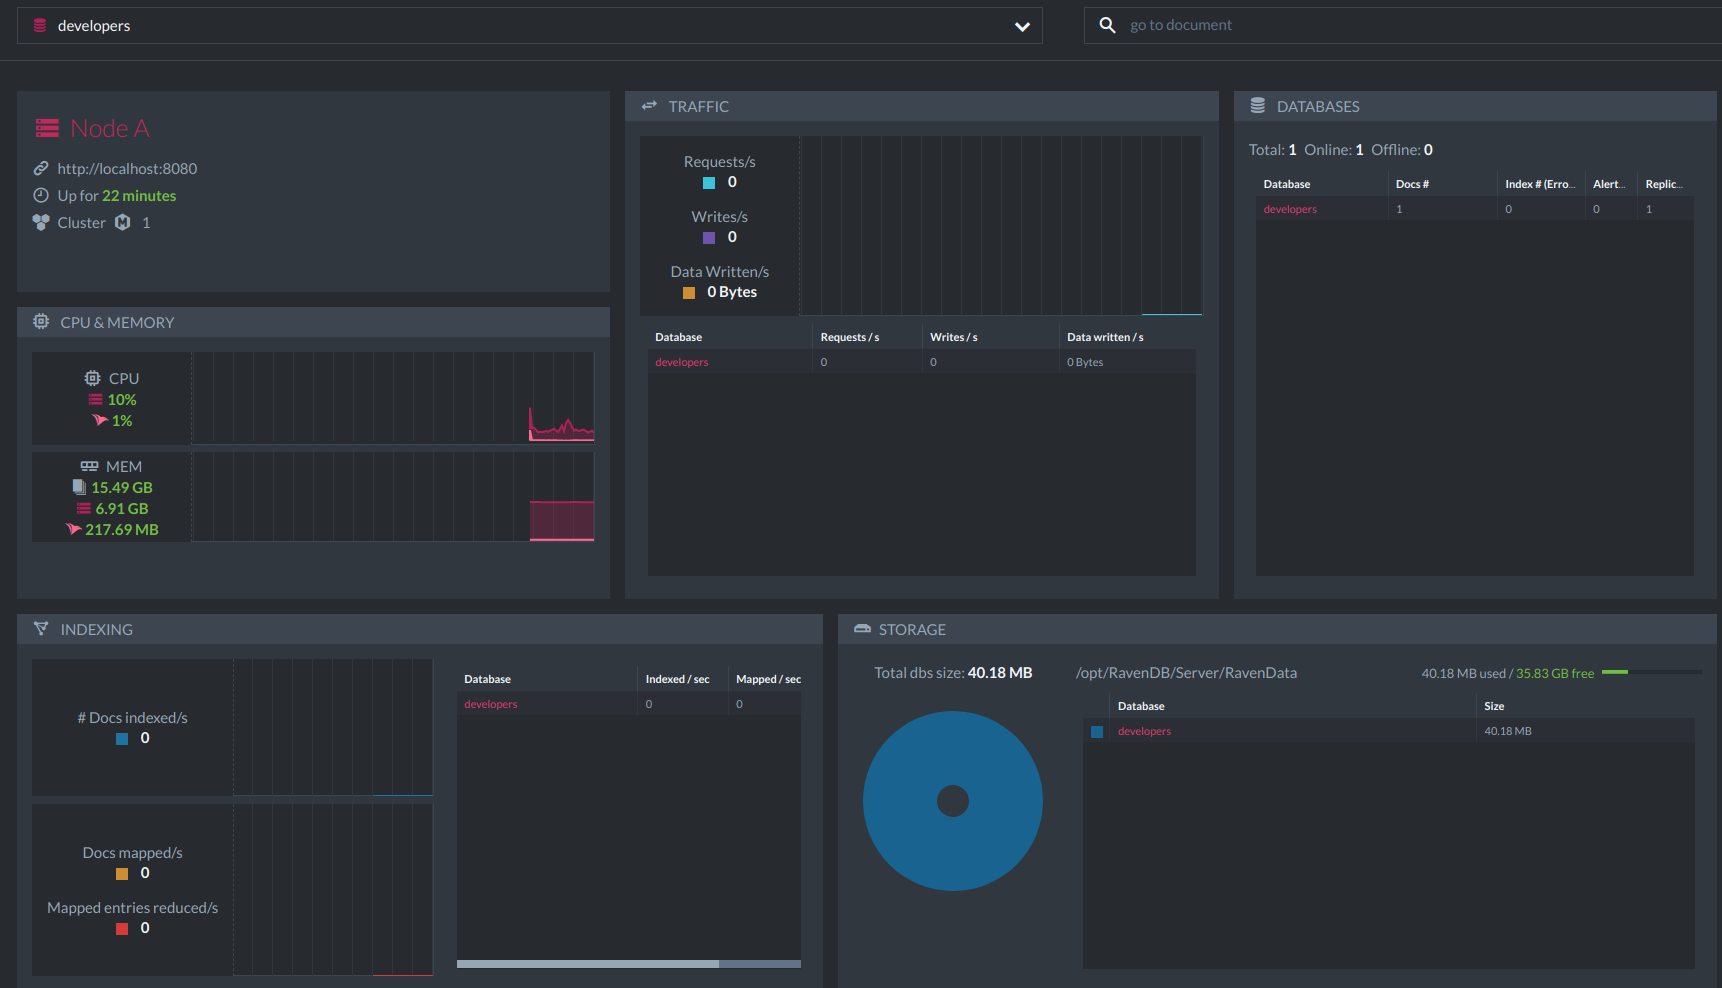Image resolution: width=1722 pixels, height=988 pixels.
Task: Click the link icon beside localhost URL
Action: coord(41,169)
